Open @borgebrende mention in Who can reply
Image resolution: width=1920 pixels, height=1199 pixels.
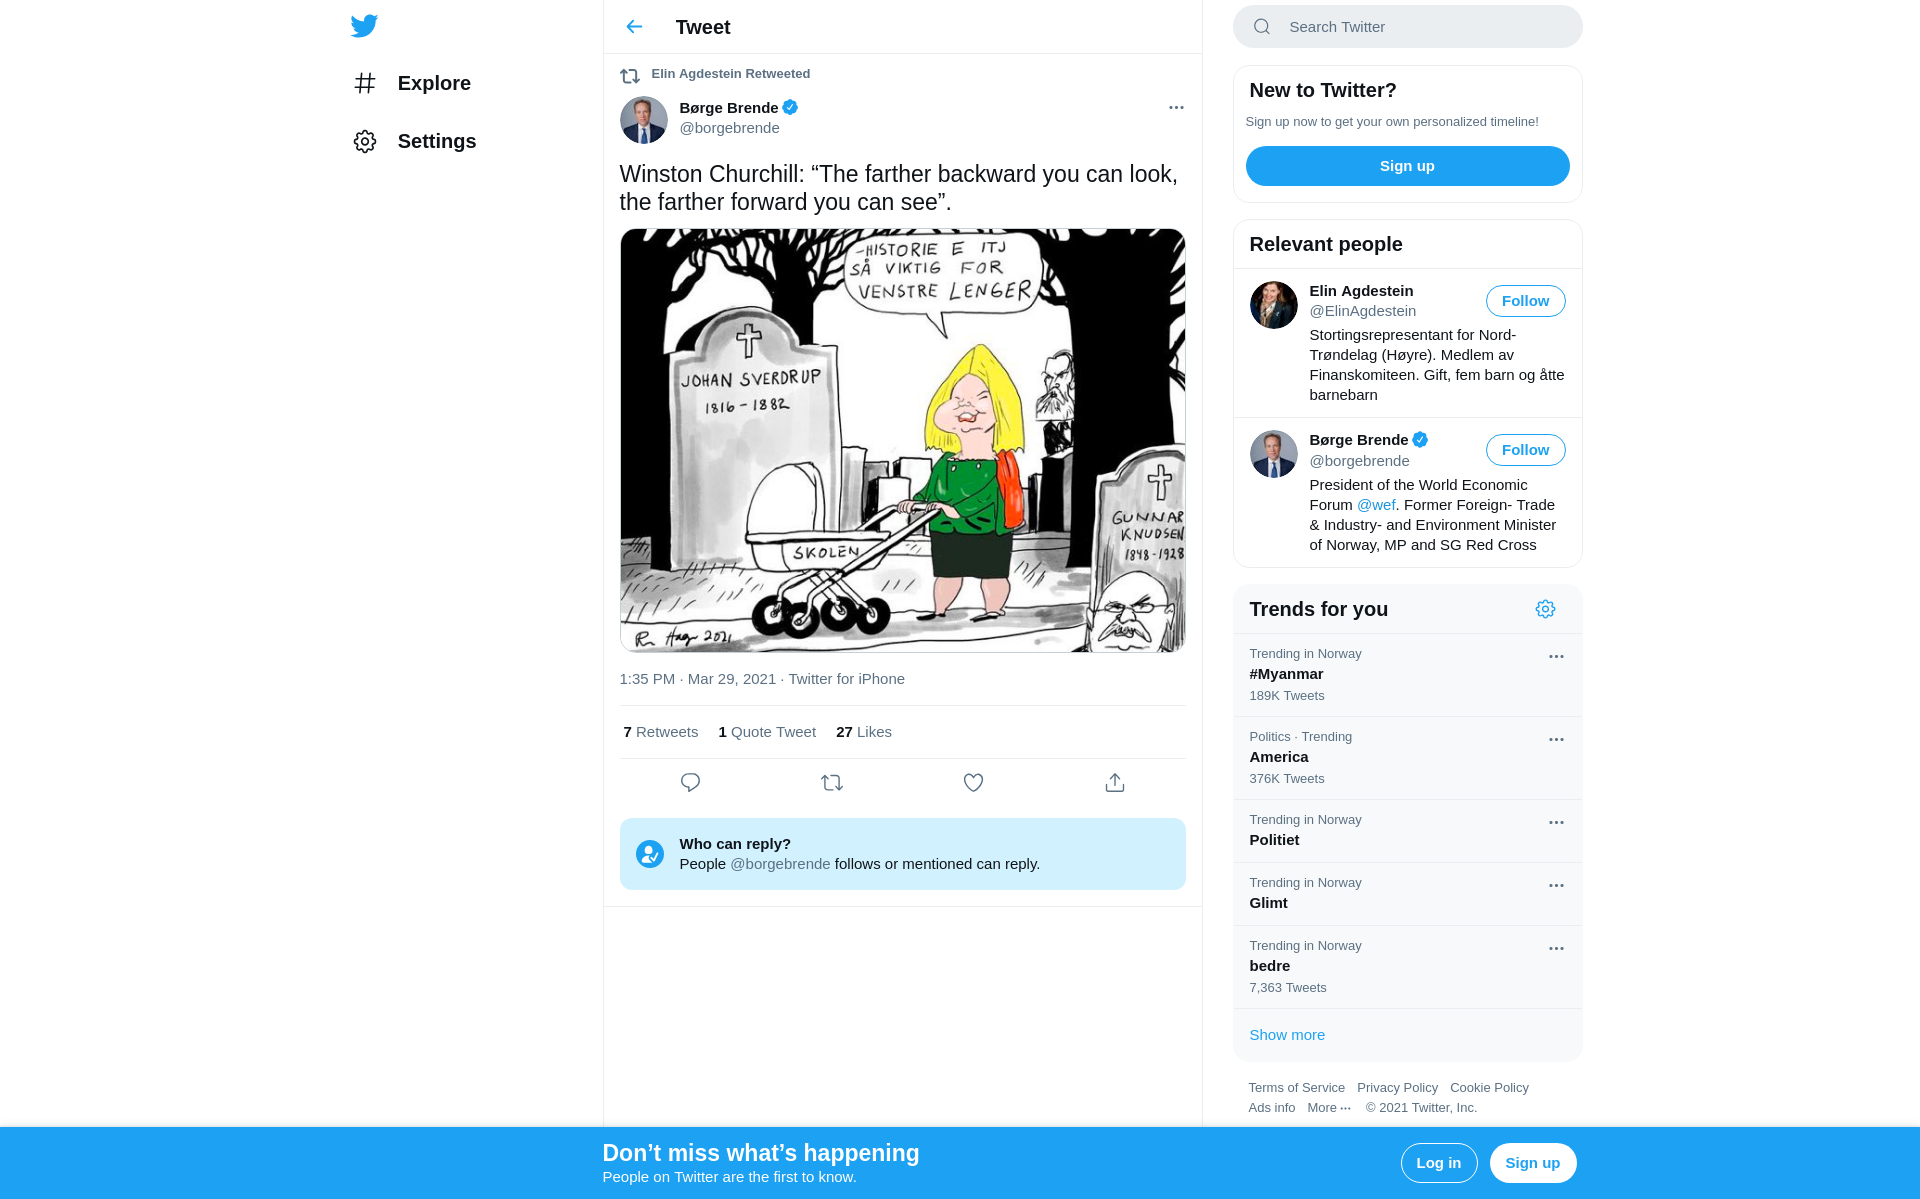[780, 864]
